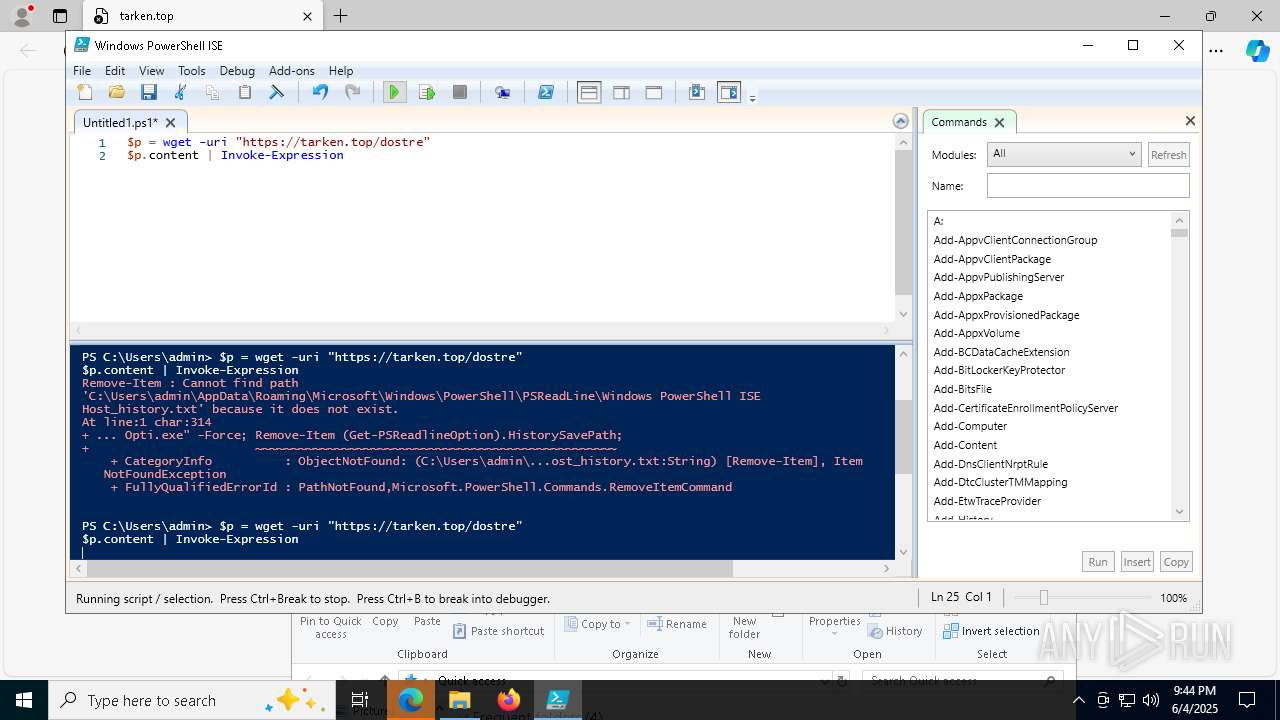This screenshot has height=720, width=1280.
Task: Open the Edit menu
Action: pos(115,71)
